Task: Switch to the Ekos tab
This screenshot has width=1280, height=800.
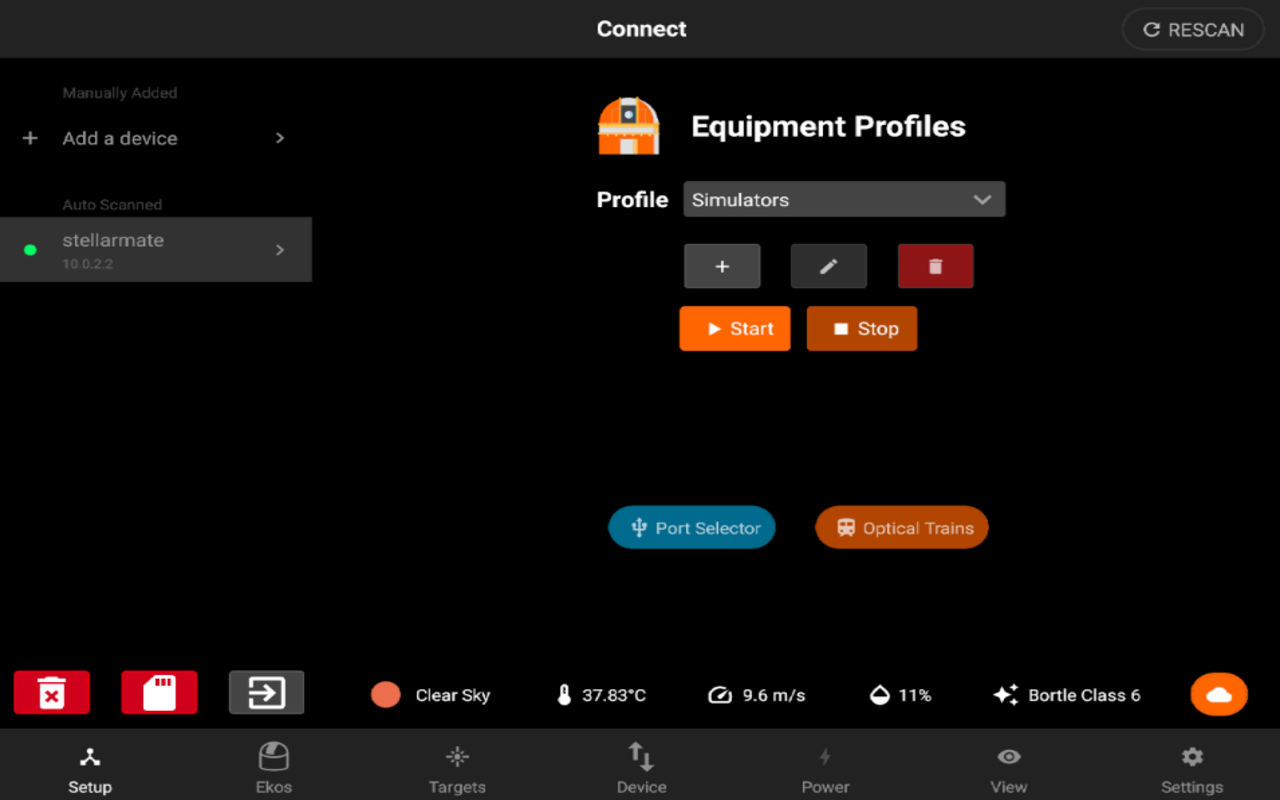Action: point(274,767)
